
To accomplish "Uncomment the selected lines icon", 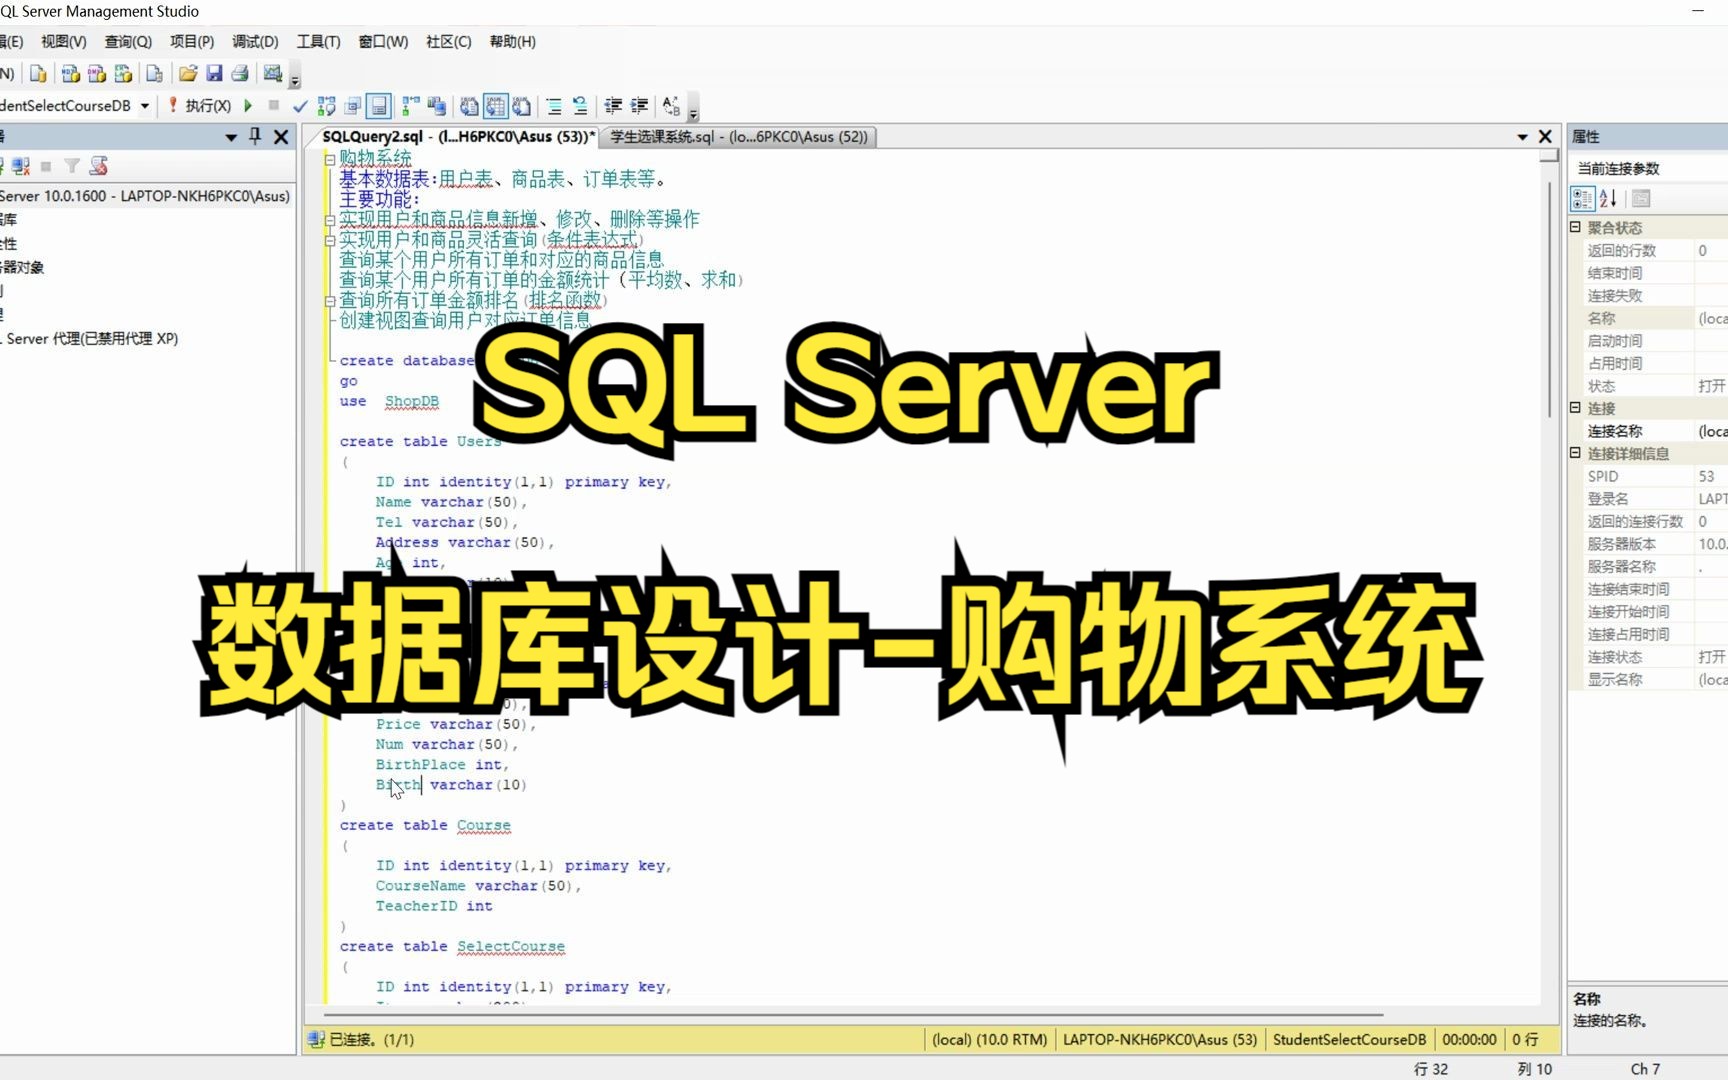I will tap(580, 106).
